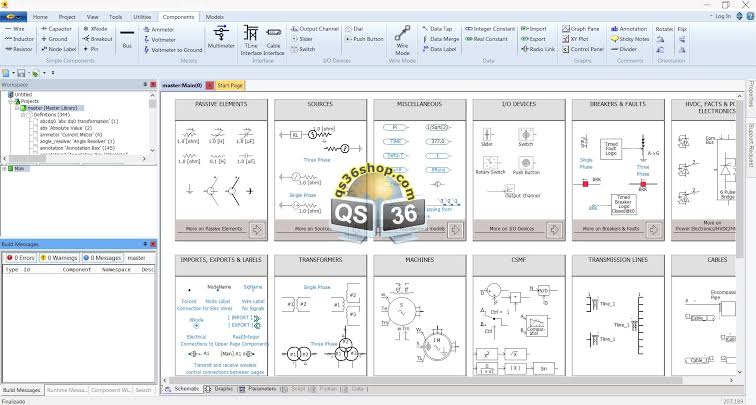This screenshot has height=405, width=756.
Task: Add an Integer Constant
Action: click(490, 29)
